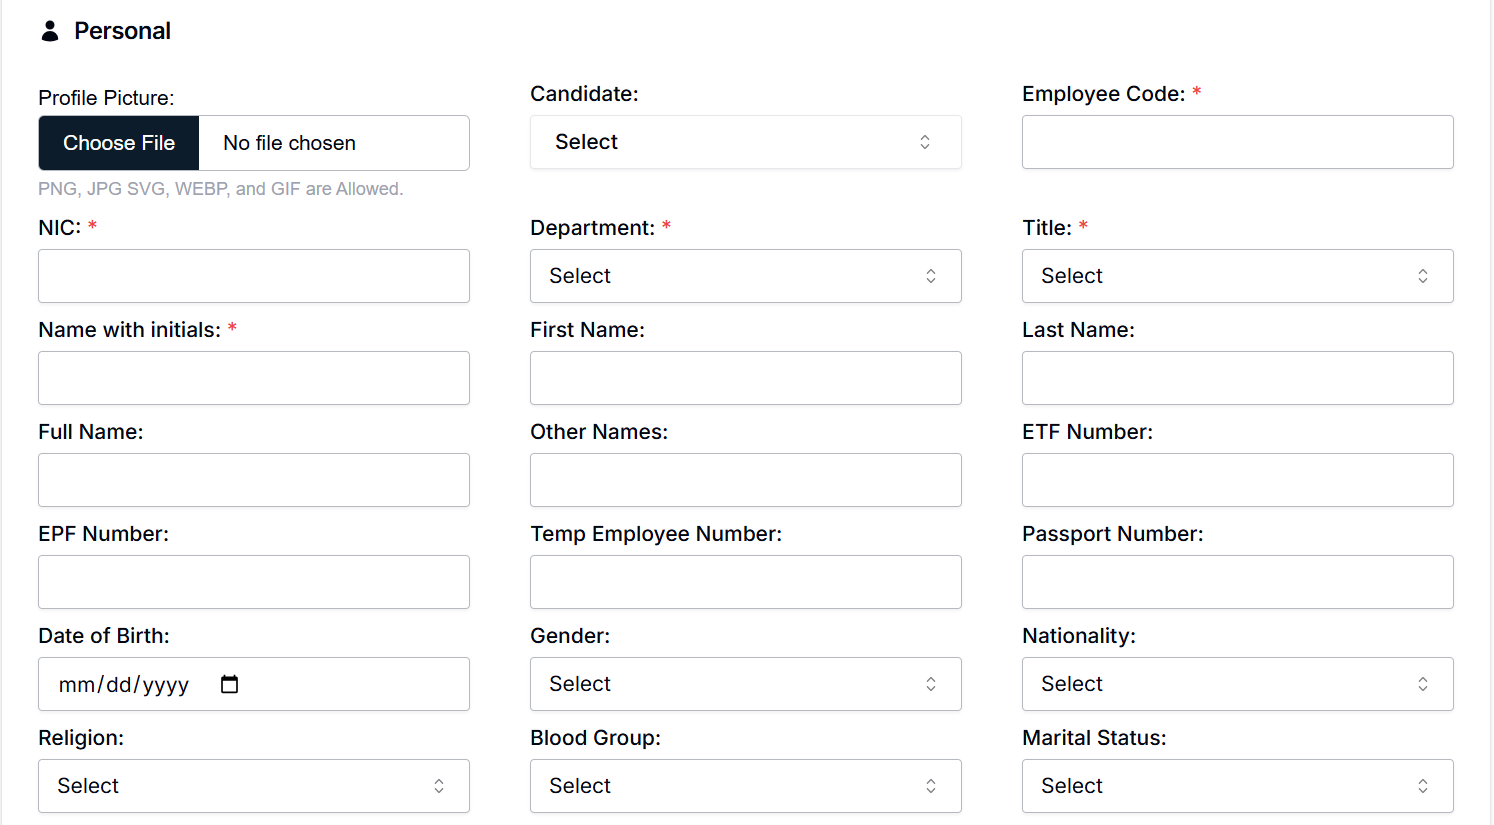Click the Candidate select chevron
Image resolution: width=1494 pixels, height=825 pixels.
[924, 142]
